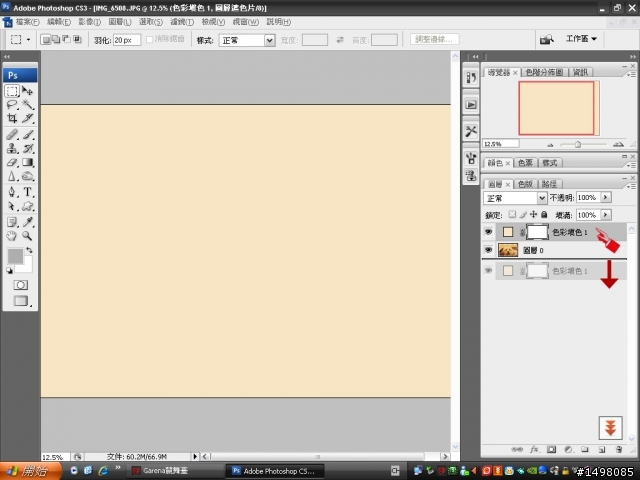Screen dimensions: 640x480
Task: Select the Gradient tool
Action: pyautogui.click(x=28, y=162)
